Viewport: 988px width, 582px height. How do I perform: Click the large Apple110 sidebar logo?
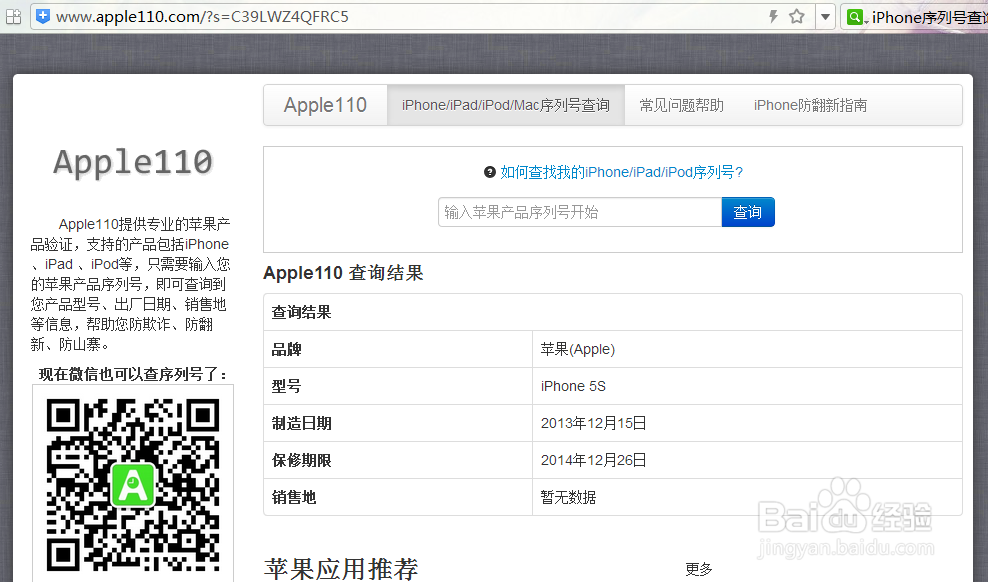coord(133,162)
